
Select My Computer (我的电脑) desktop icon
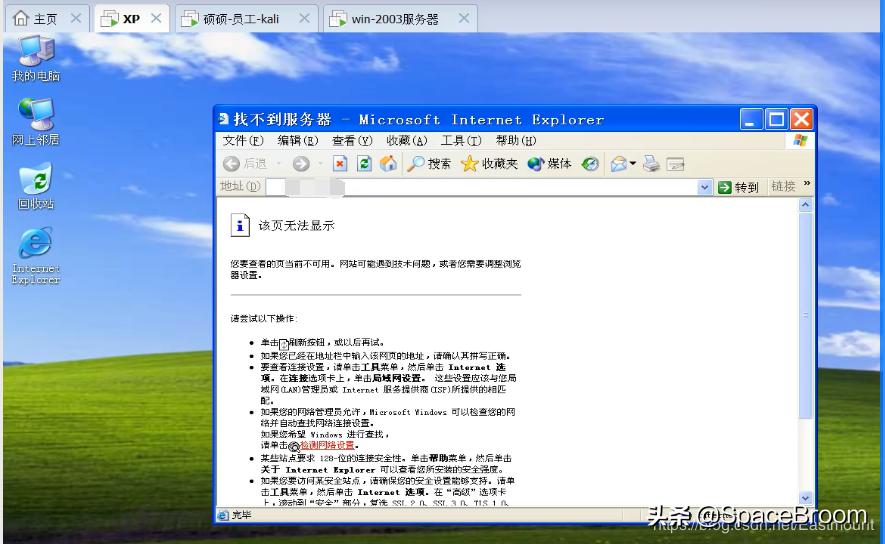(36, 58)
